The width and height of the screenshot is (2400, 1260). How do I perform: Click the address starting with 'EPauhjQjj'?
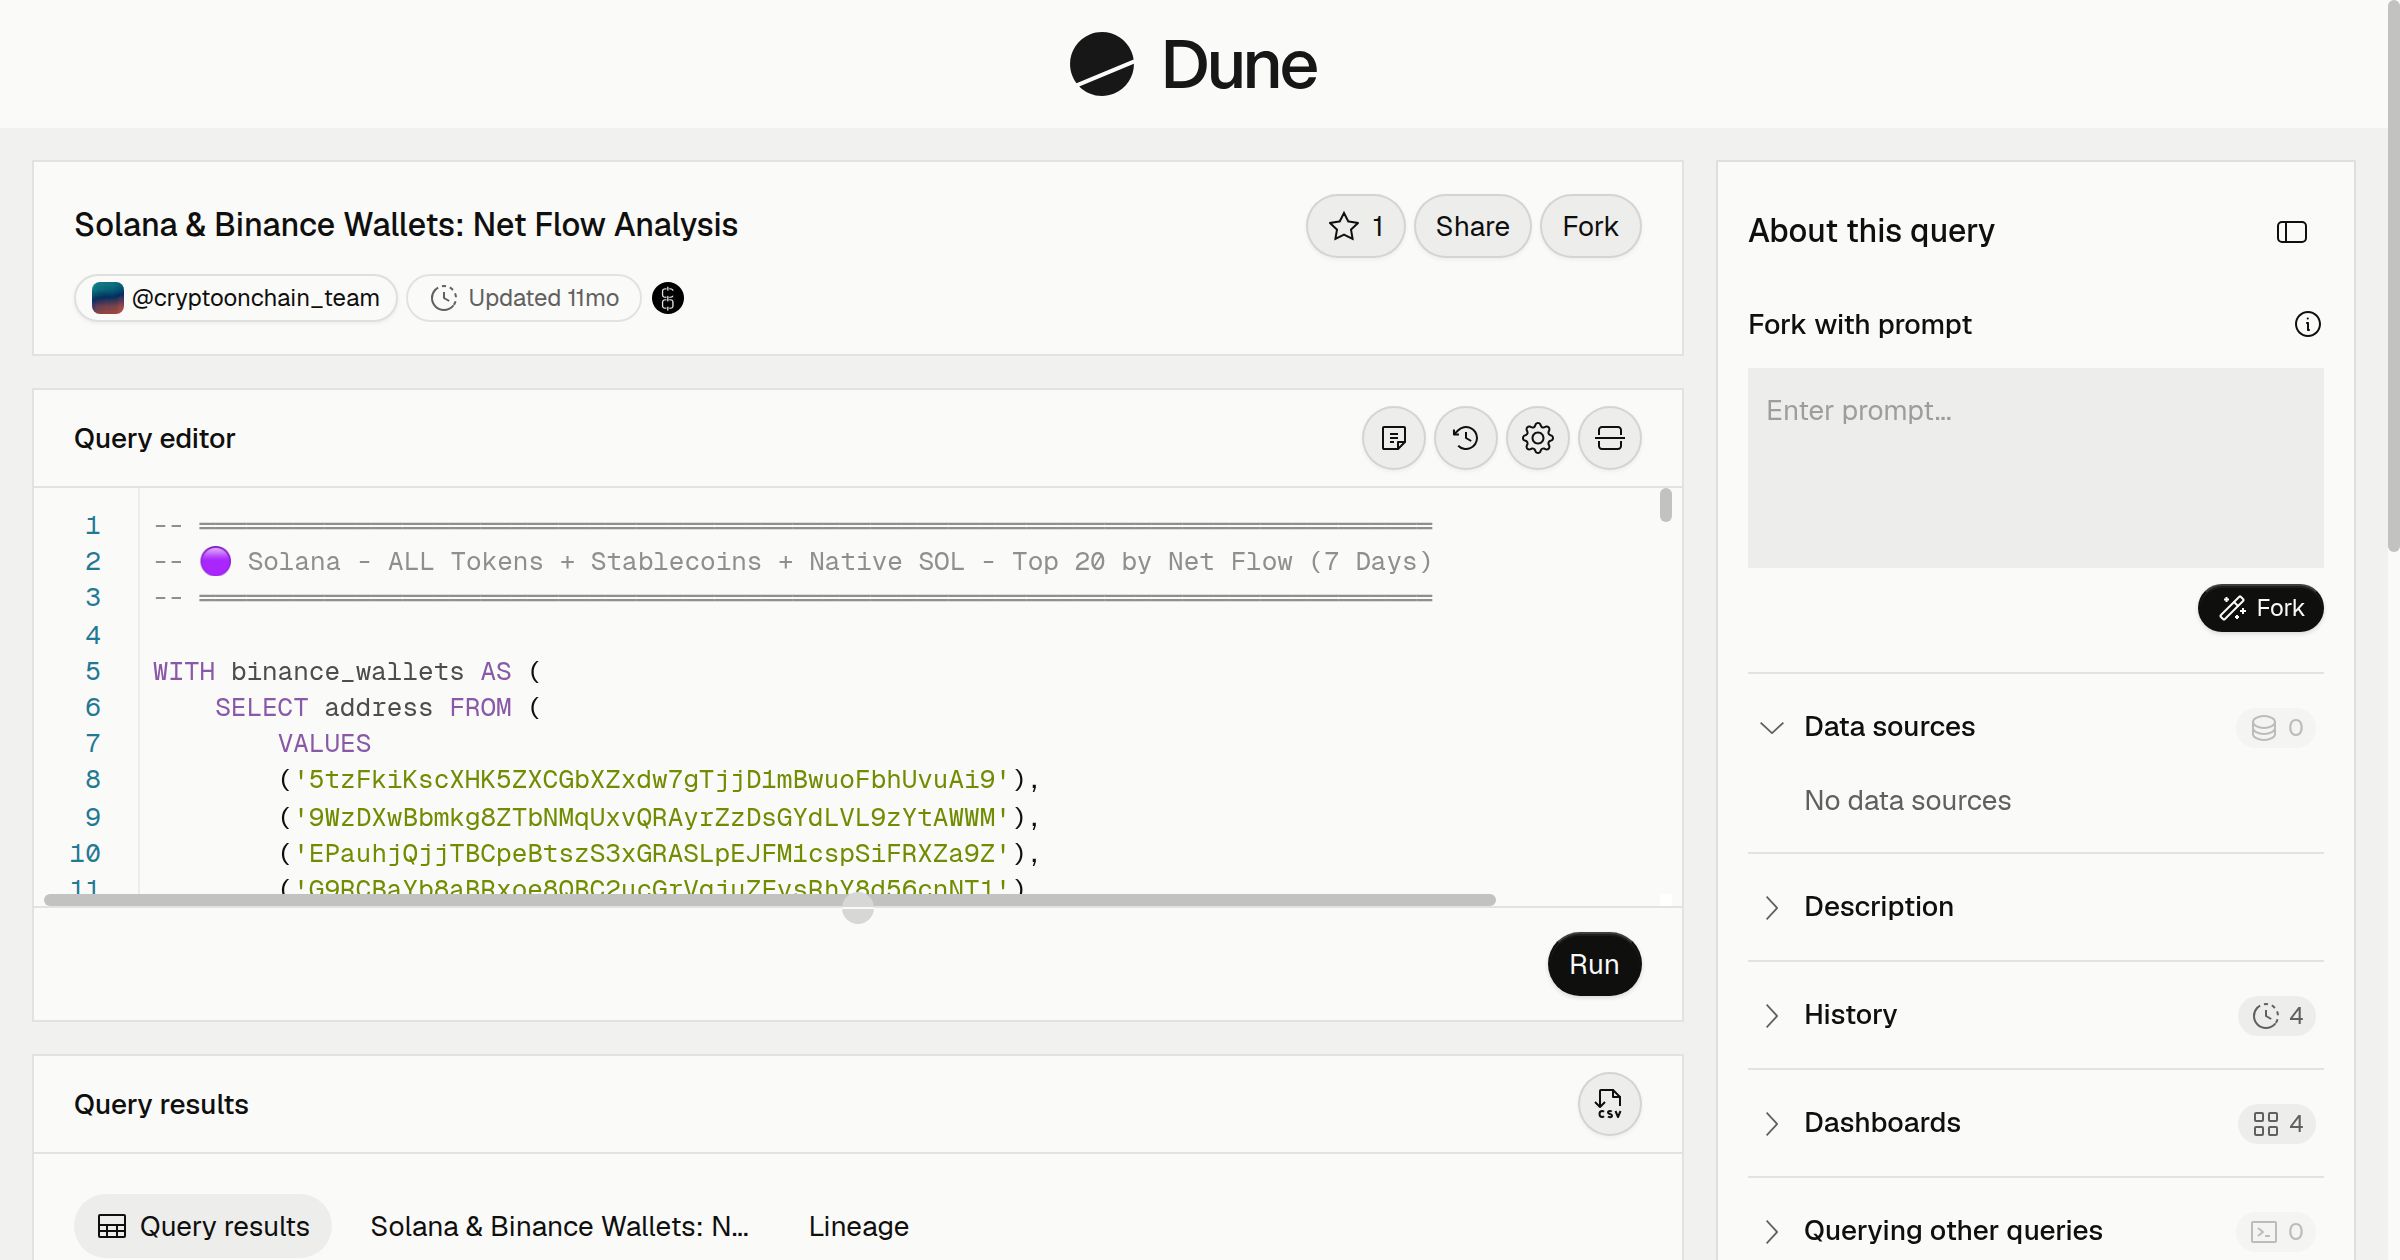(652, 854)
